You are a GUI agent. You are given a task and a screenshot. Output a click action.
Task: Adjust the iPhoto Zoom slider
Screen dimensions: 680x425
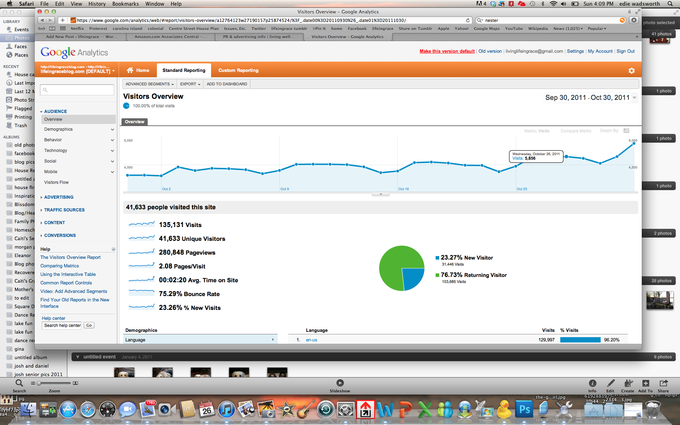(x=54, y=383)
